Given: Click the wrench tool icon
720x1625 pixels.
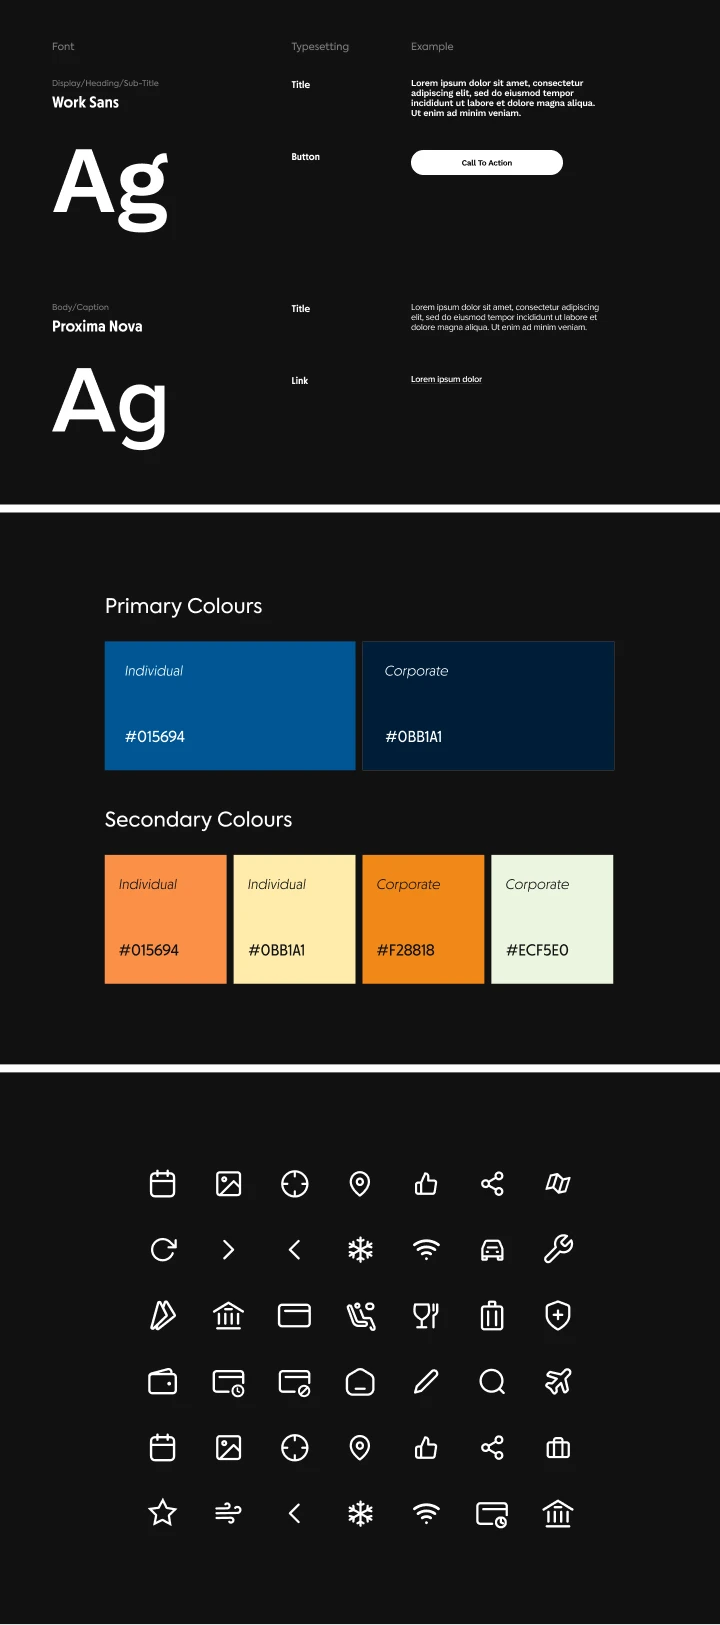Looking at the screenshot, I should 558,1249.
